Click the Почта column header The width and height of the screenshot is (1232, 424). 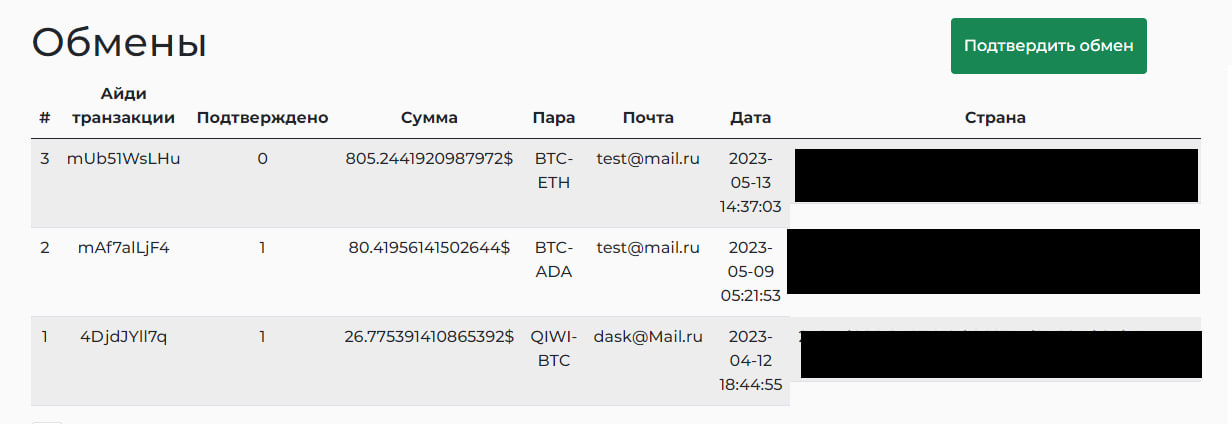click(x=648, y=118)
